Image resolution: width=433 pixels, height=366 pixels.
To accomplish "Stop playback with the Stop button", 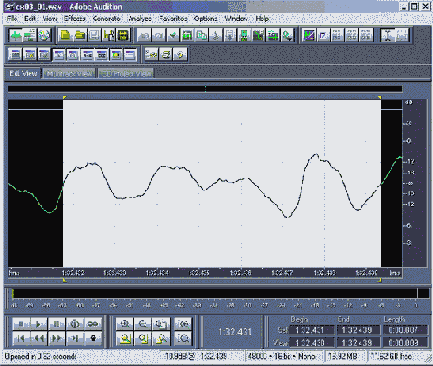I will [21, 324].
